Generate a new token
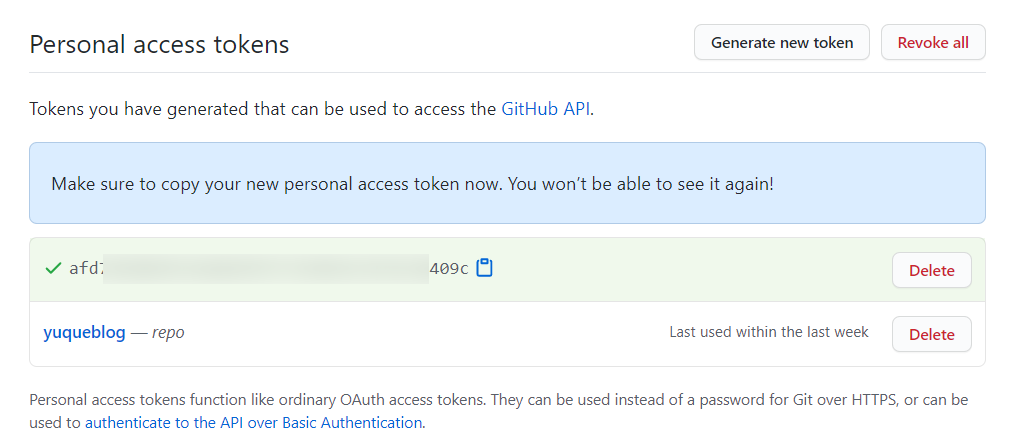Image resolution: width=1015 pixels, height=445 pixels. click(x=781, y=43)
